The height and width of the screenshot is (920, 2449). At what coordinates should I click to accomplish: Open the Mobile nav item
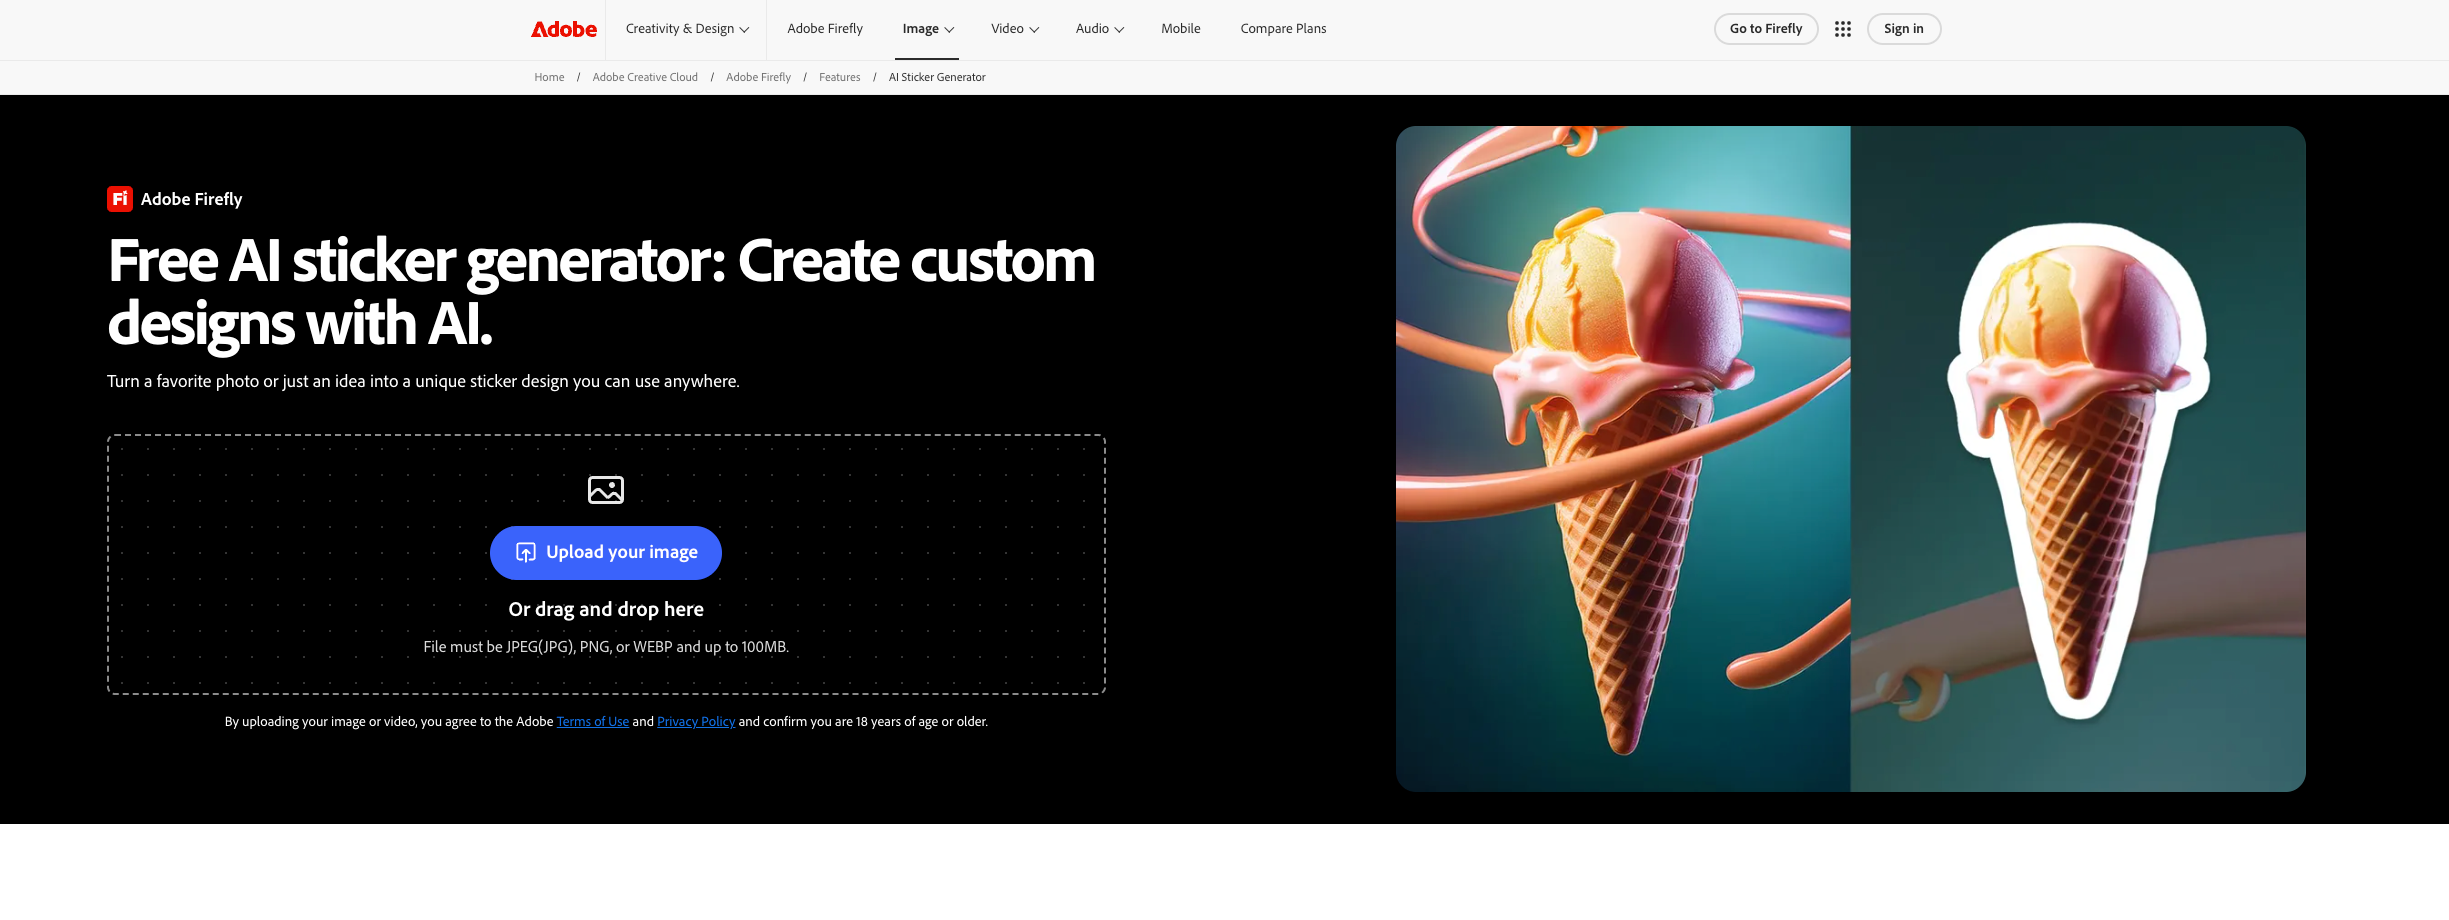1181,29
